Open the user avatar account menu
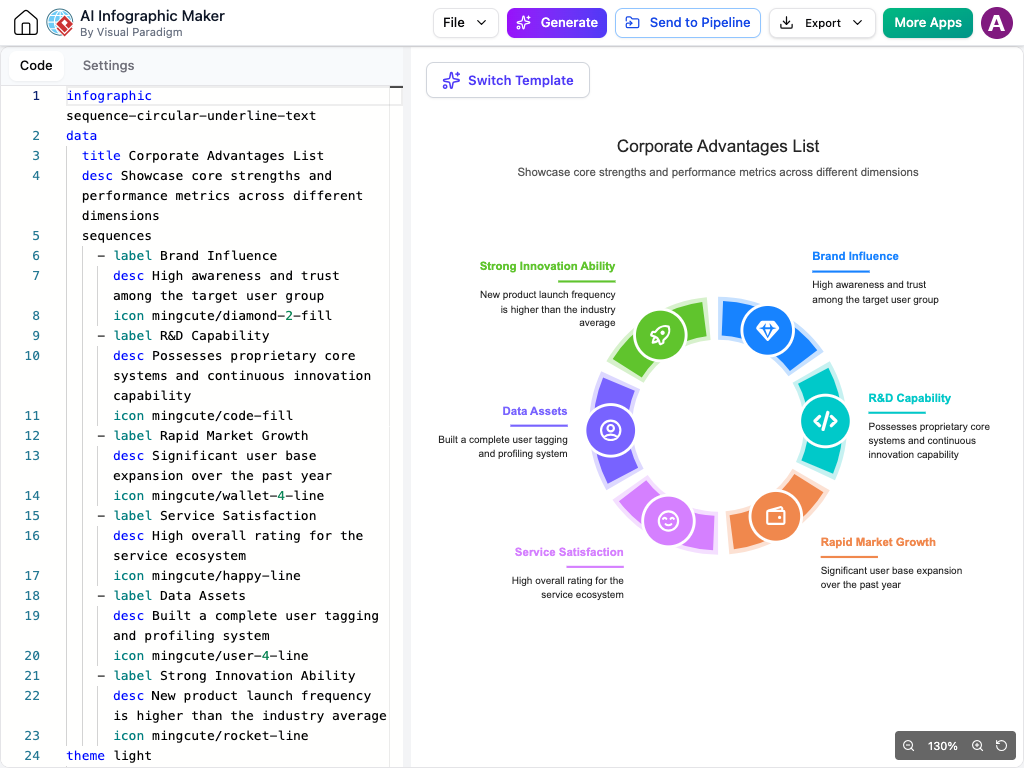Image resolution: width=1024 pixels, height=768 pixels. 997,23
